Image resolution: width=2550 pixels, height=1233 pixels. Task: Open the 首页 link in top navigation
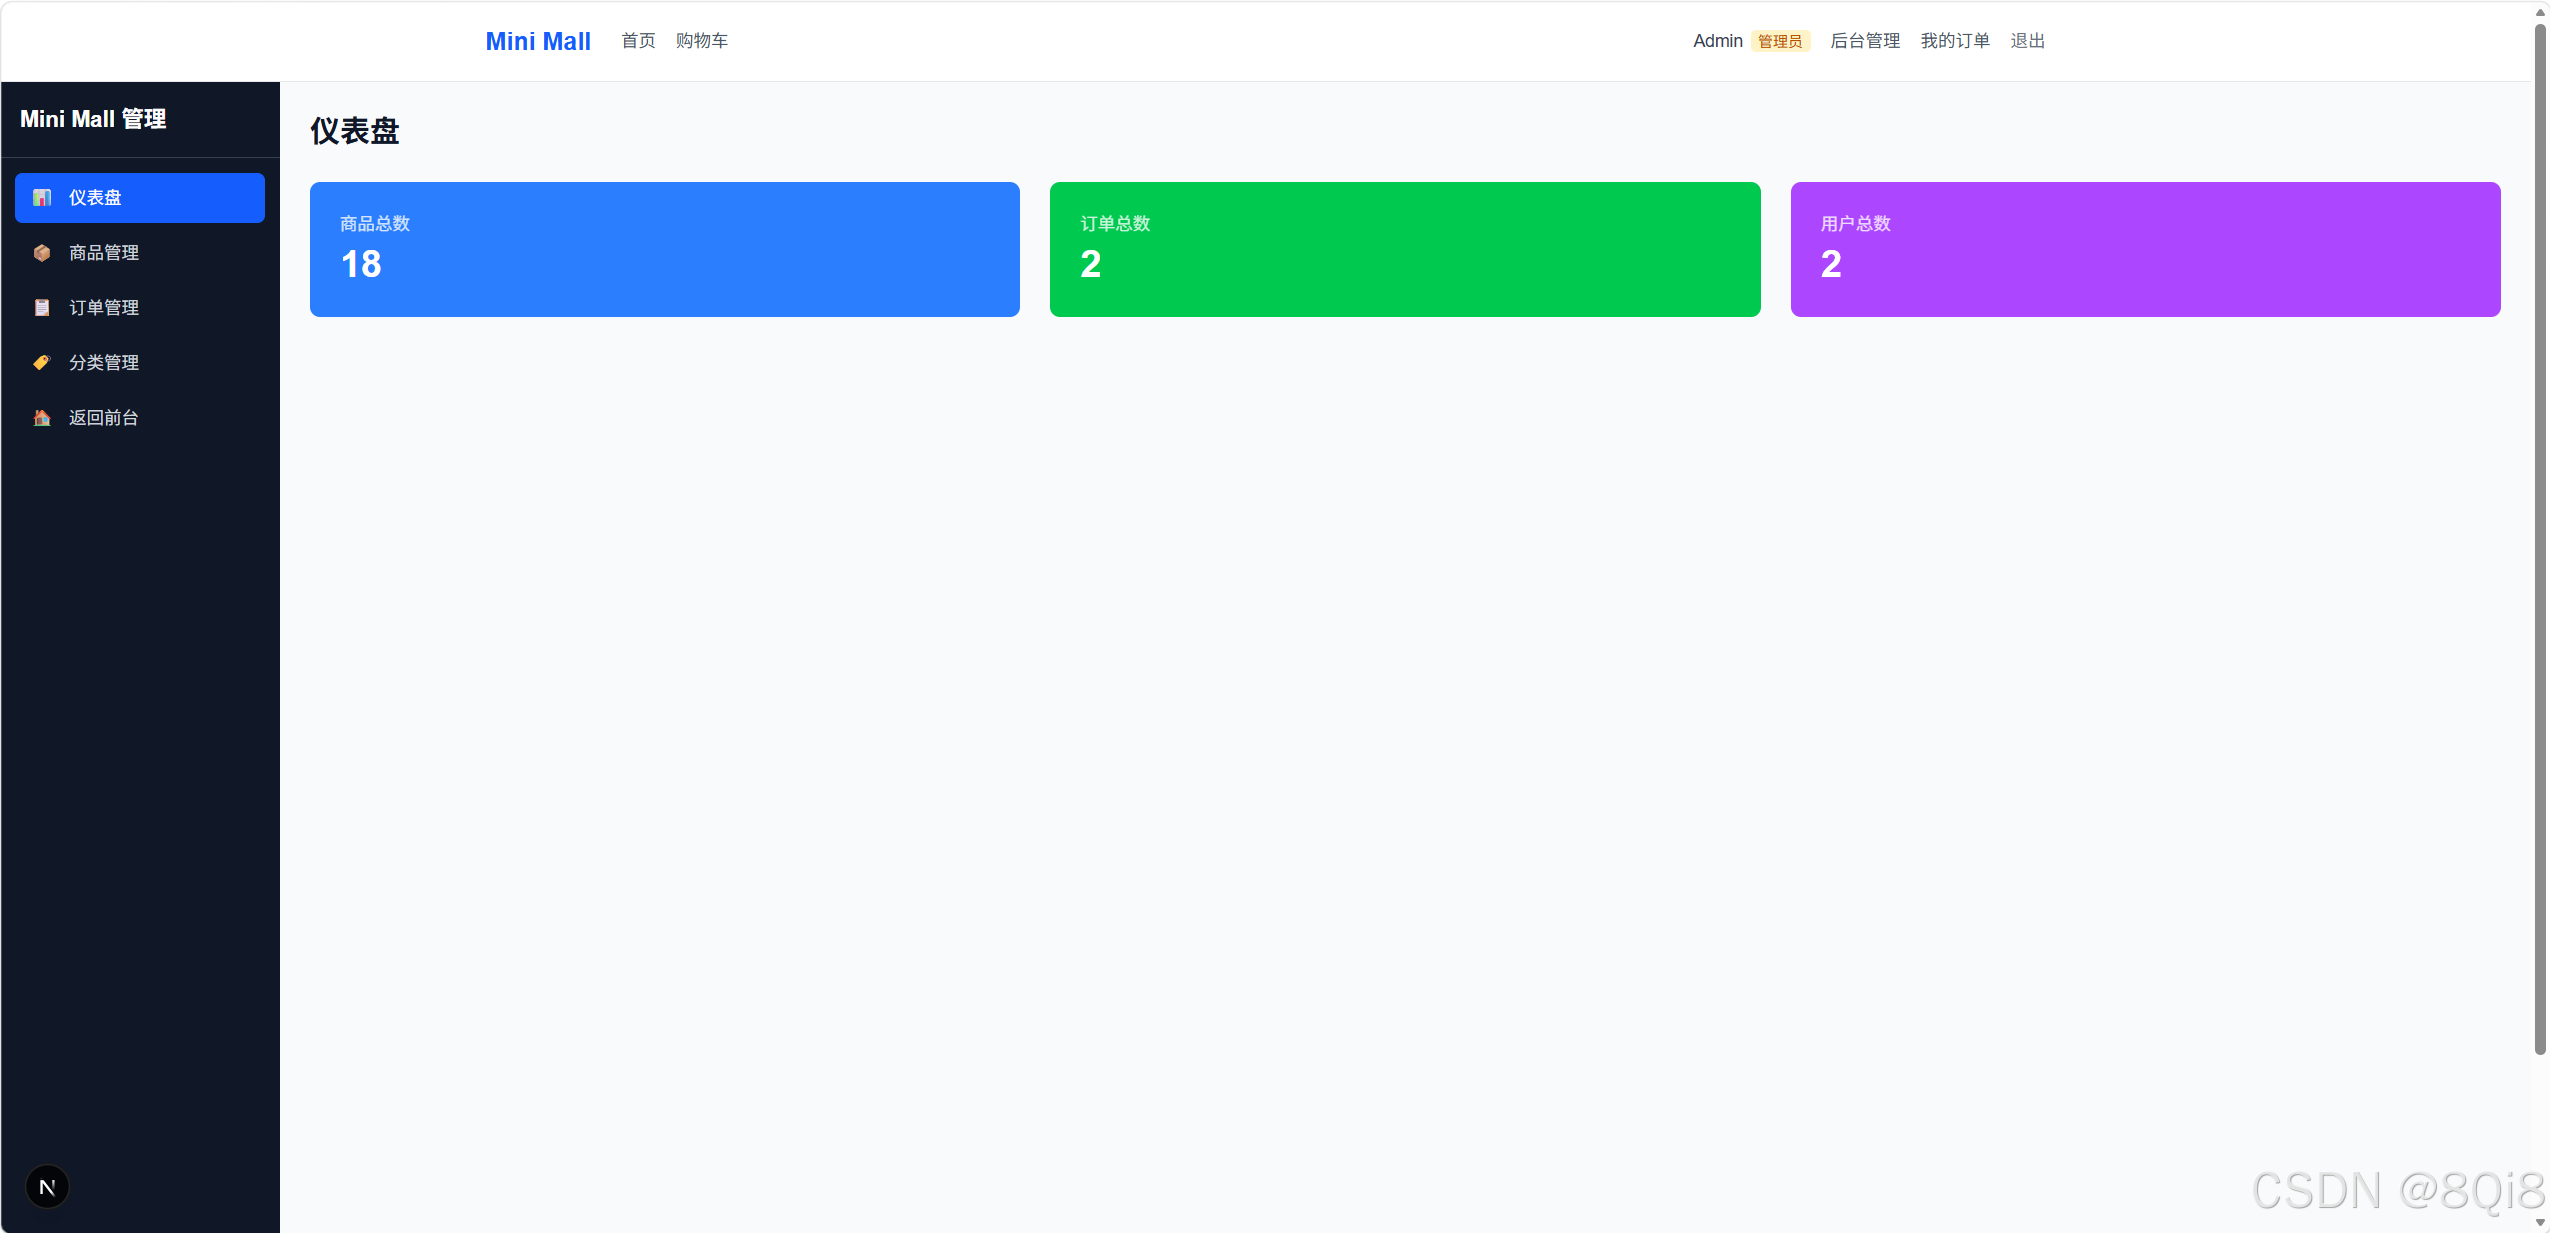click(x=638, y=41)
